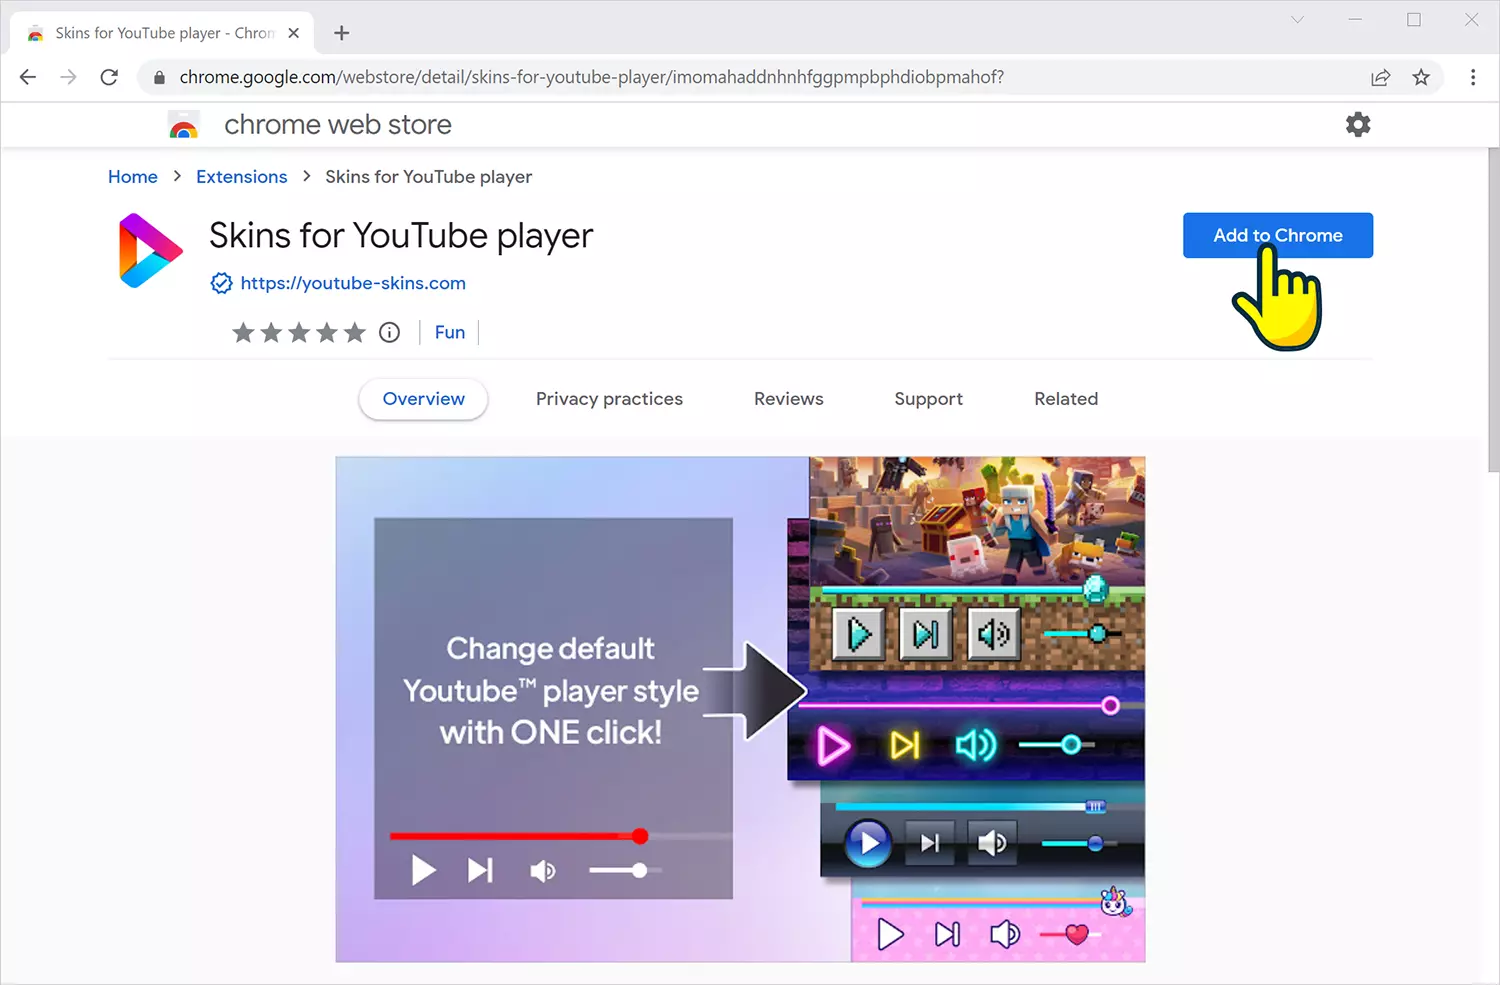Go back with the browser back arrow

pos(28,77)
